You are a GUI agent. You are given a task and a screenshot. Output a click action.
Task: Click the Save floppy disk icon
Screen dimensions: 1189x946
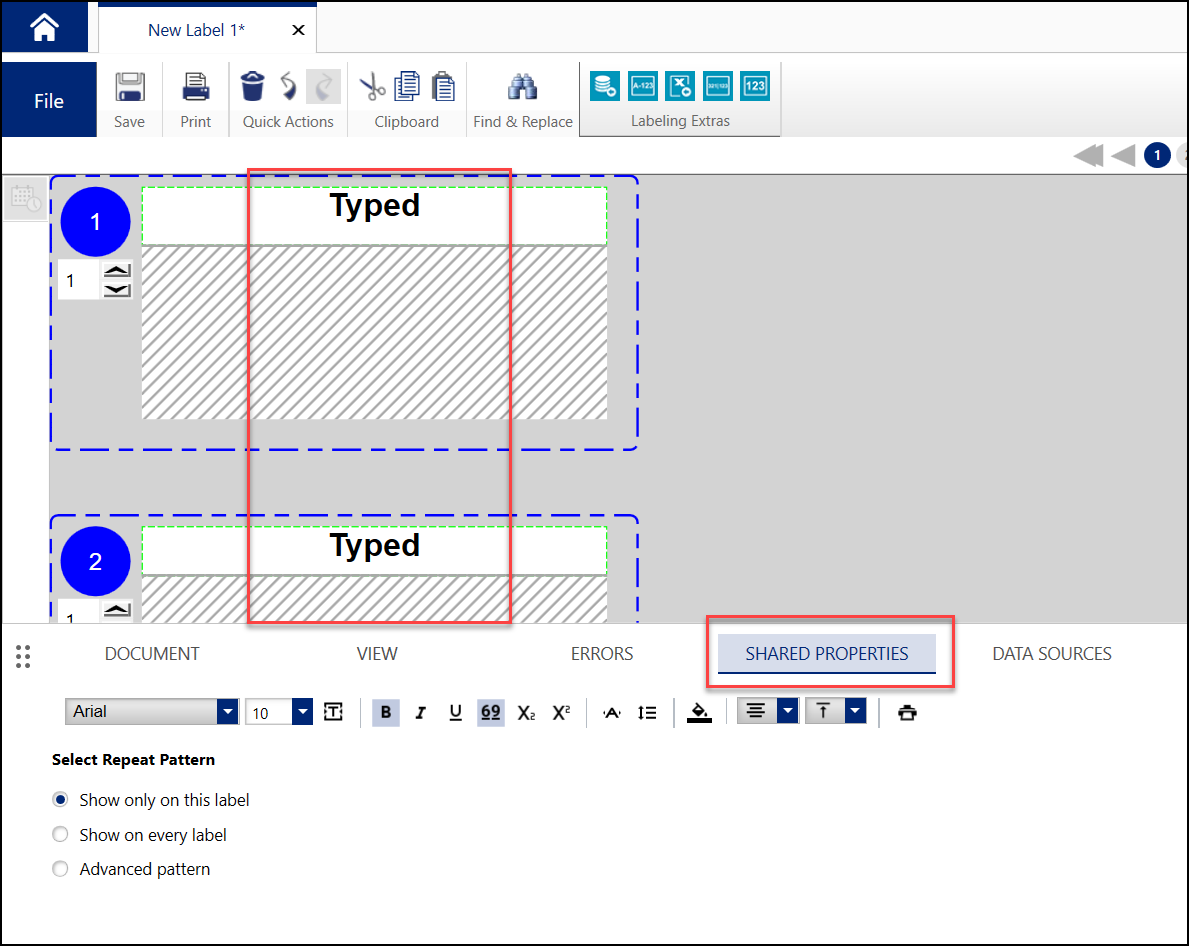coord(129,87)
